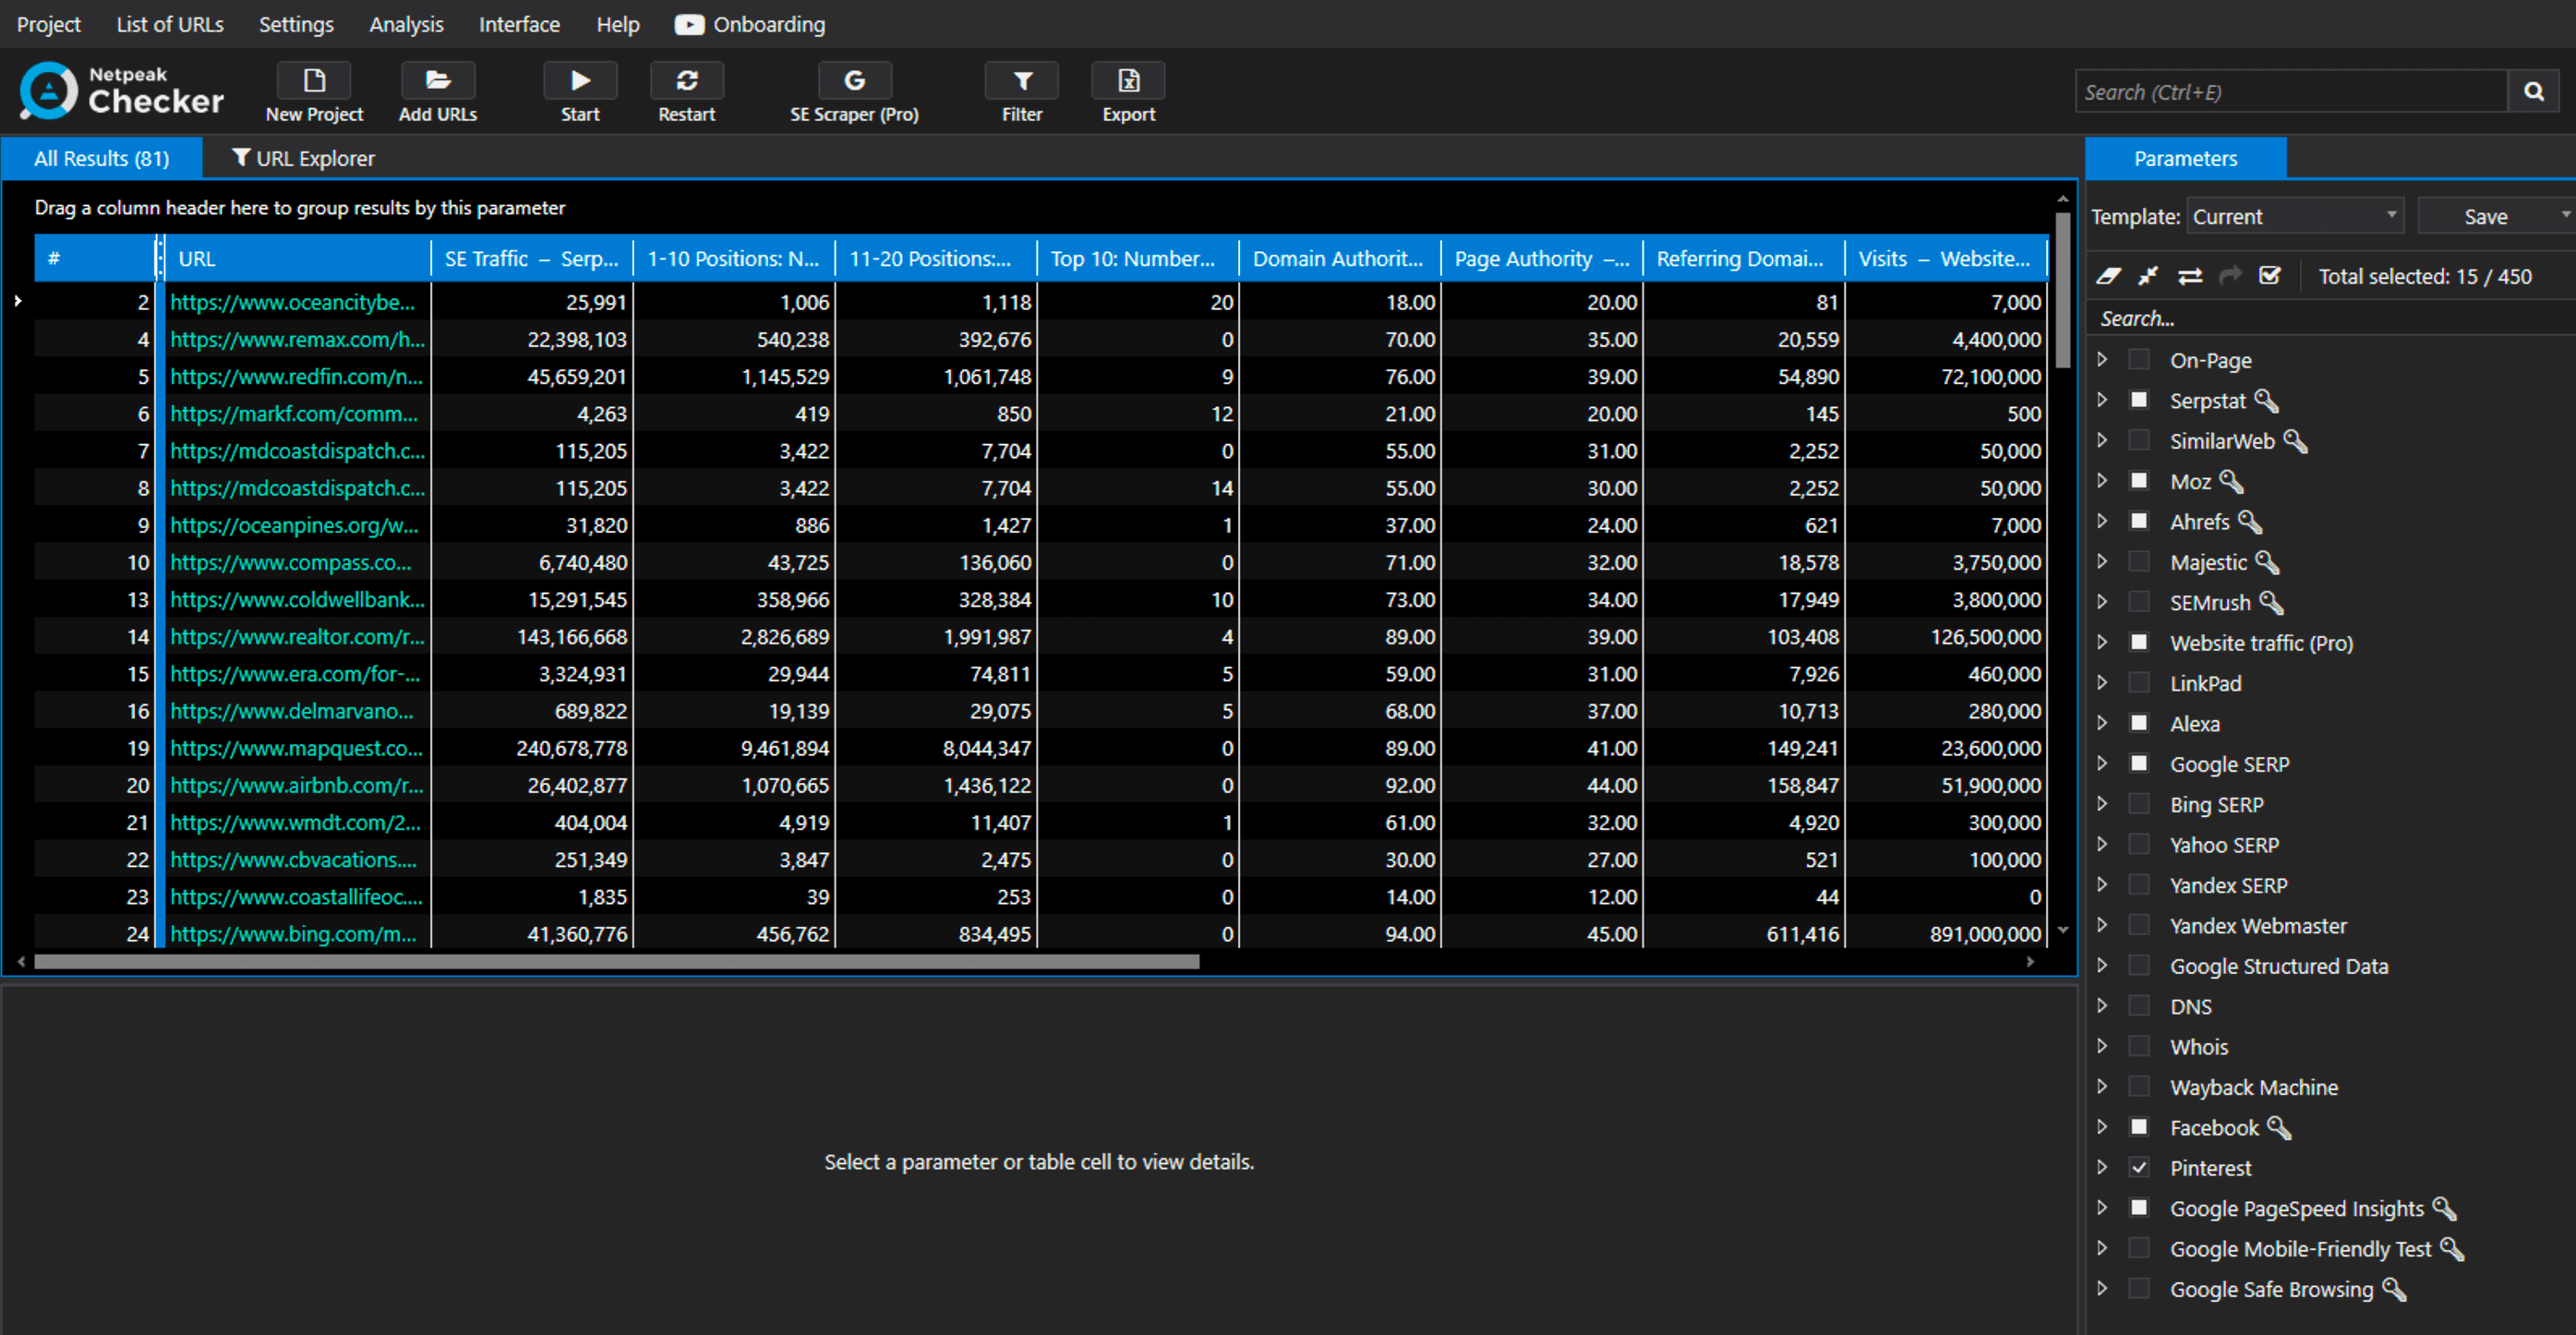Click the key icon beside SEMrush
The height and width of the screenshot is (1335, 2576).
(x=2271, y=603)
